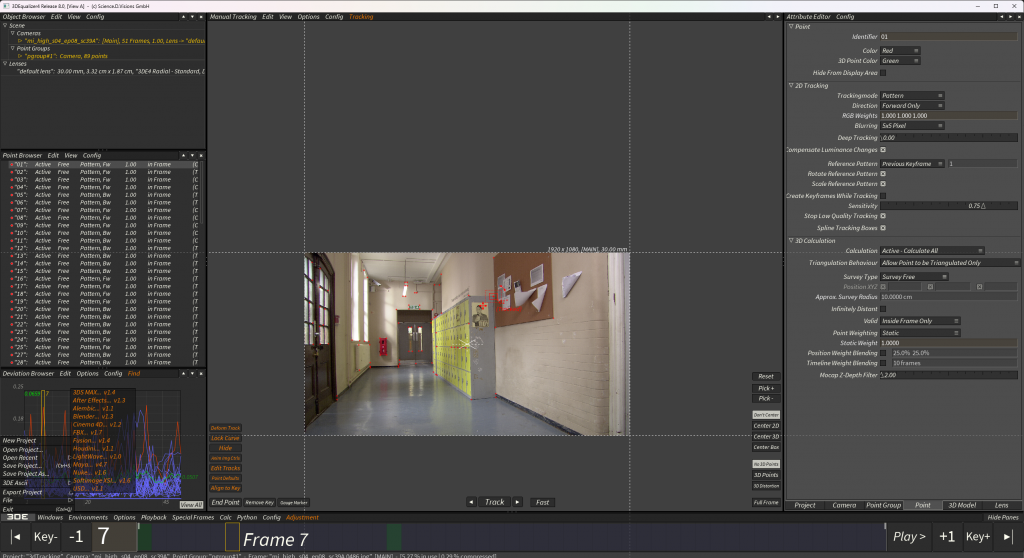1024x558 pixels.
Task: Open the 3D Point Color dropdown
Action: tap(900, 61)
